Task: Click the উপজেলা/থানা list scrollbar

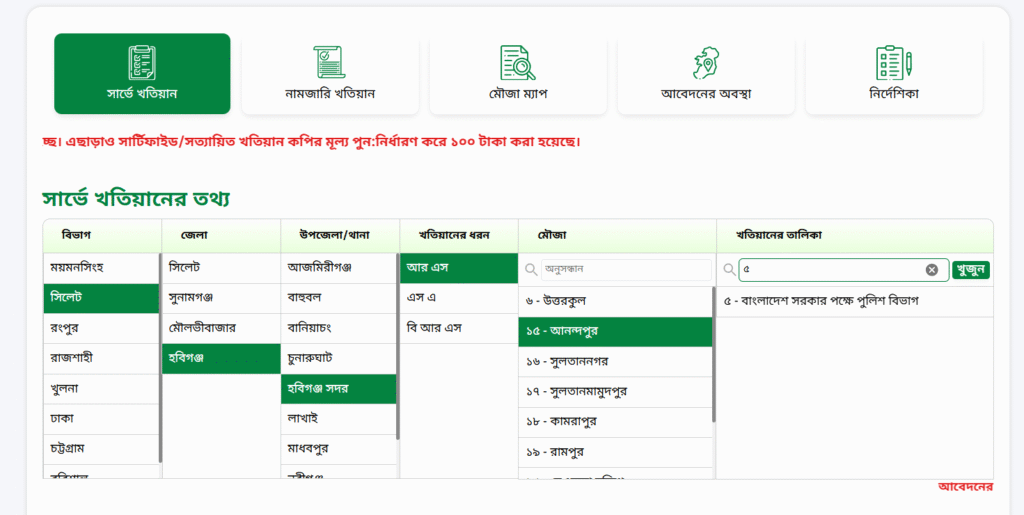Action: (398, 346)
